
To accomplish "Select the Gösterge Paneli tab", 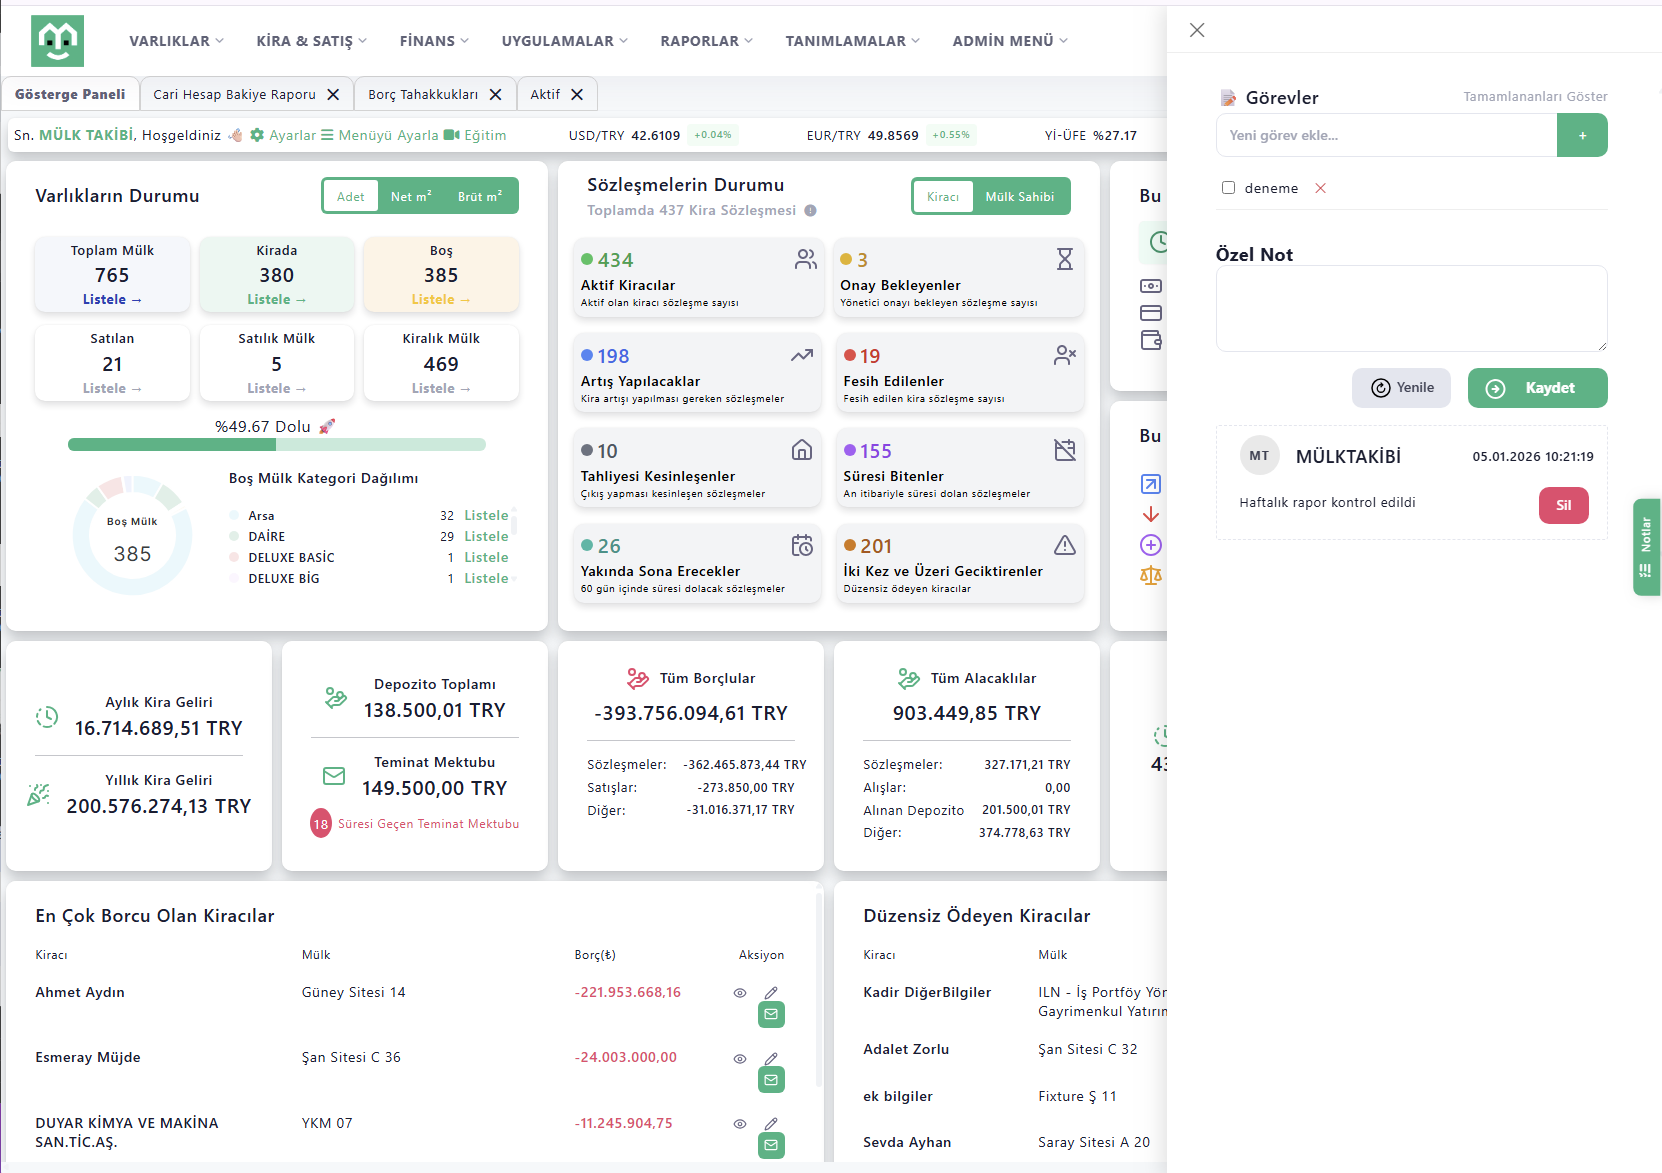I will (x=70, y=94).
